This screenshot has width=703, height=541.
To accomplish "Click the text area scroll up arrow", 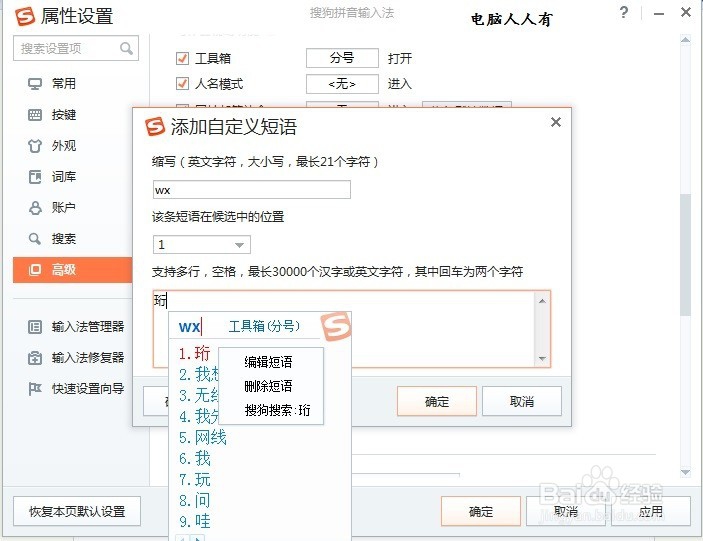I will pyautogui.click(x=542, y=301).
